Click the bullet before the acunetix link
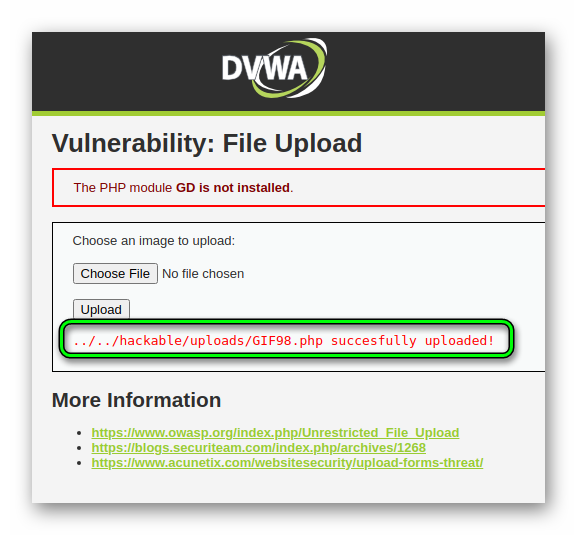 tap(79, 463)
